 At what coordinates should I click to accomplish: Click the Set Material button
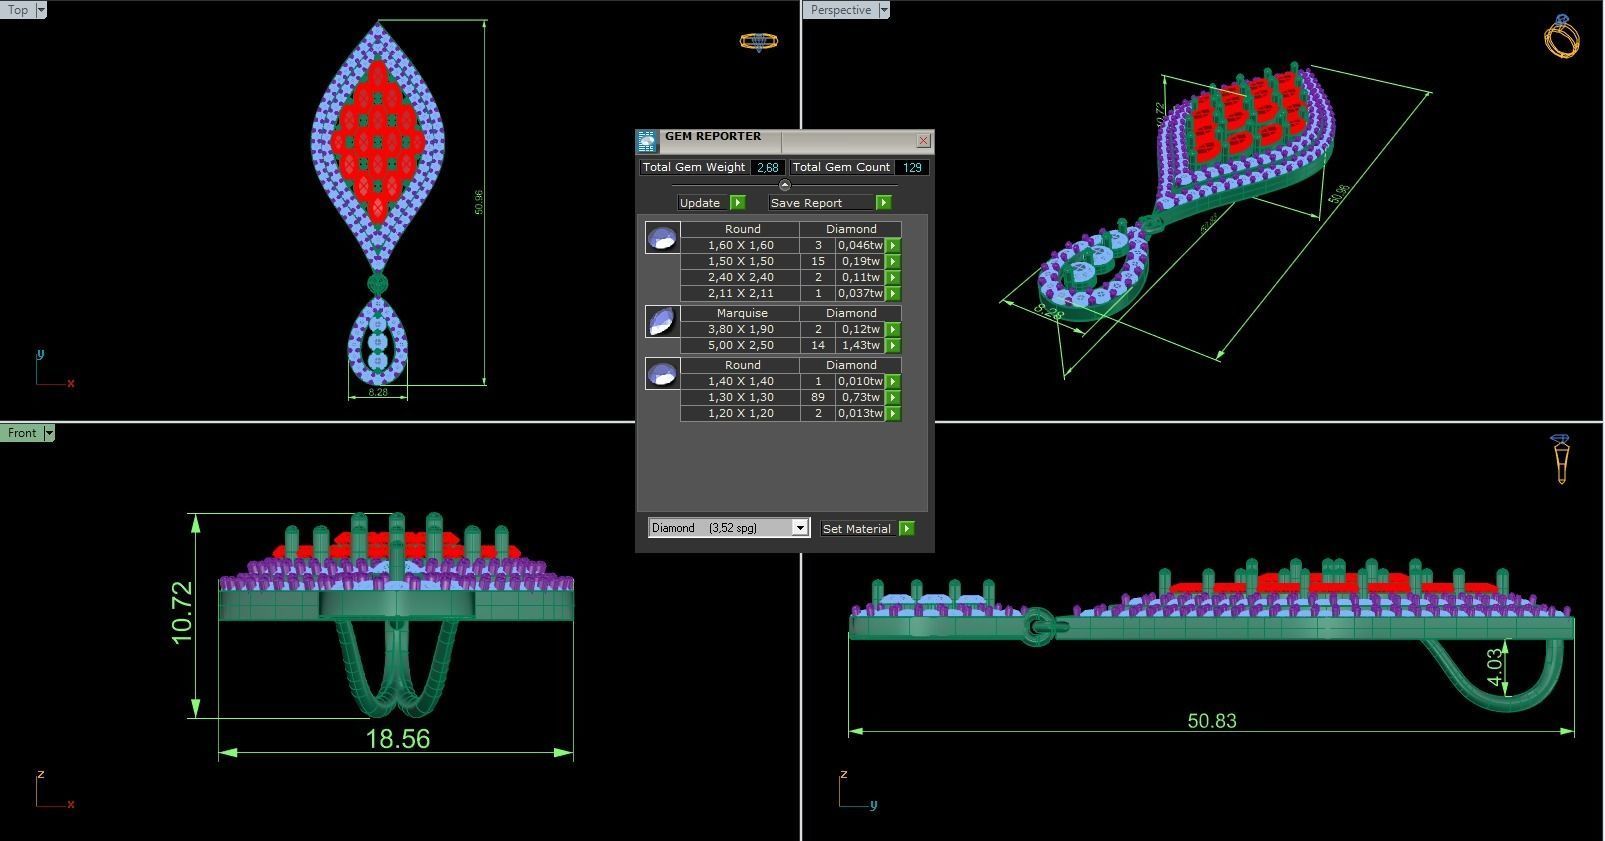(859, 528)
